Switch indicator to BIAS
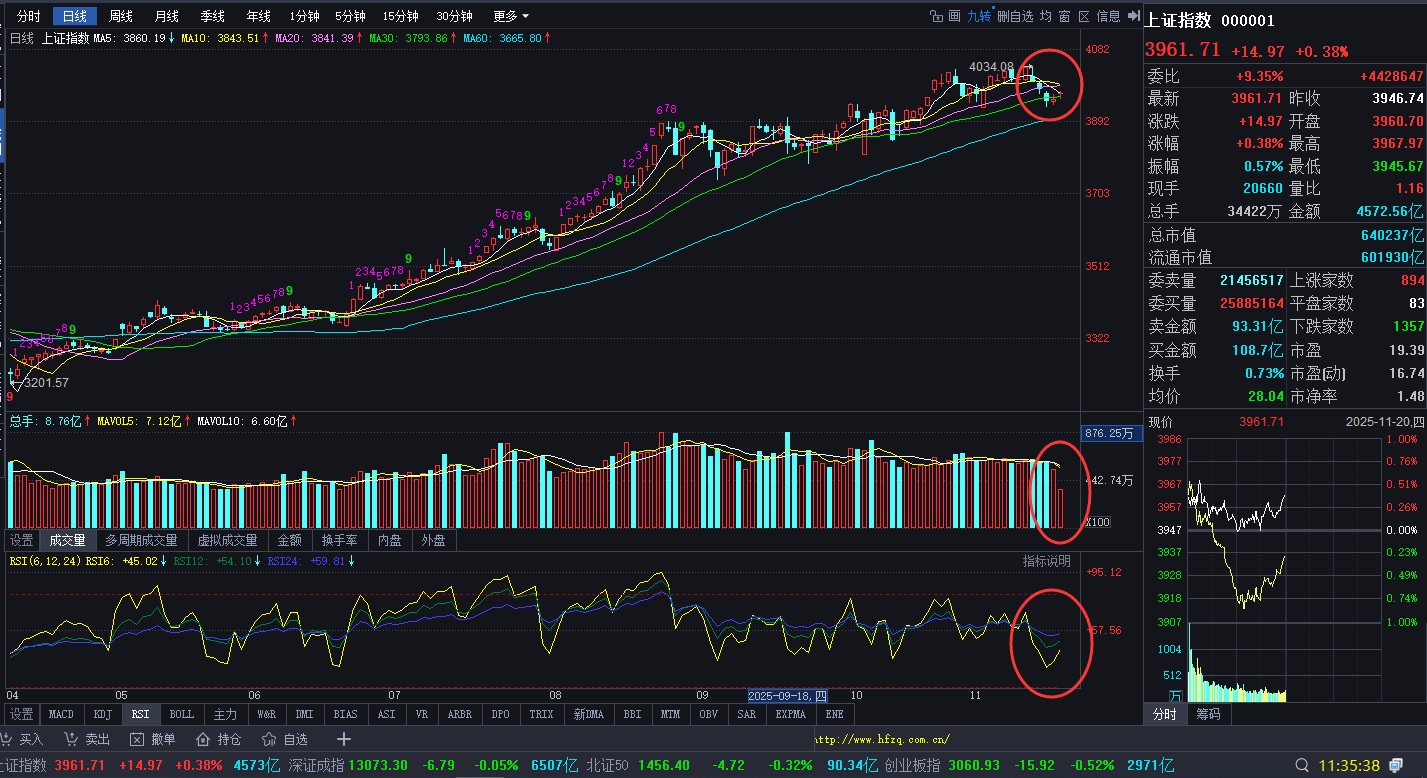1427x778 pixels. pyautogui.click(x=346, y=714)
